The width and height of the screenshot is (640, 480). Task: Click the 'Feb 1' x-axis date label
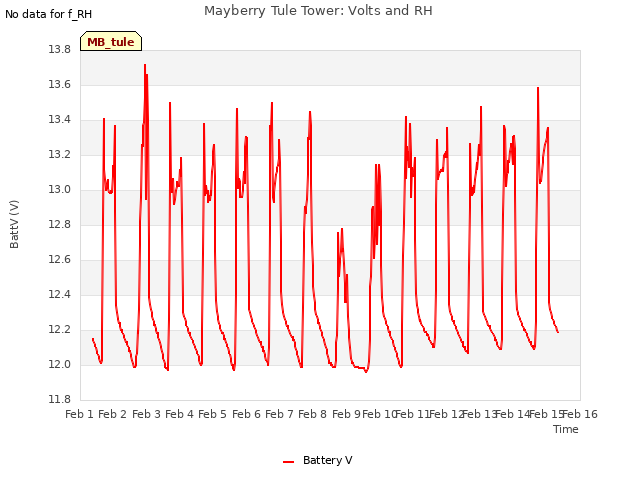80,414
